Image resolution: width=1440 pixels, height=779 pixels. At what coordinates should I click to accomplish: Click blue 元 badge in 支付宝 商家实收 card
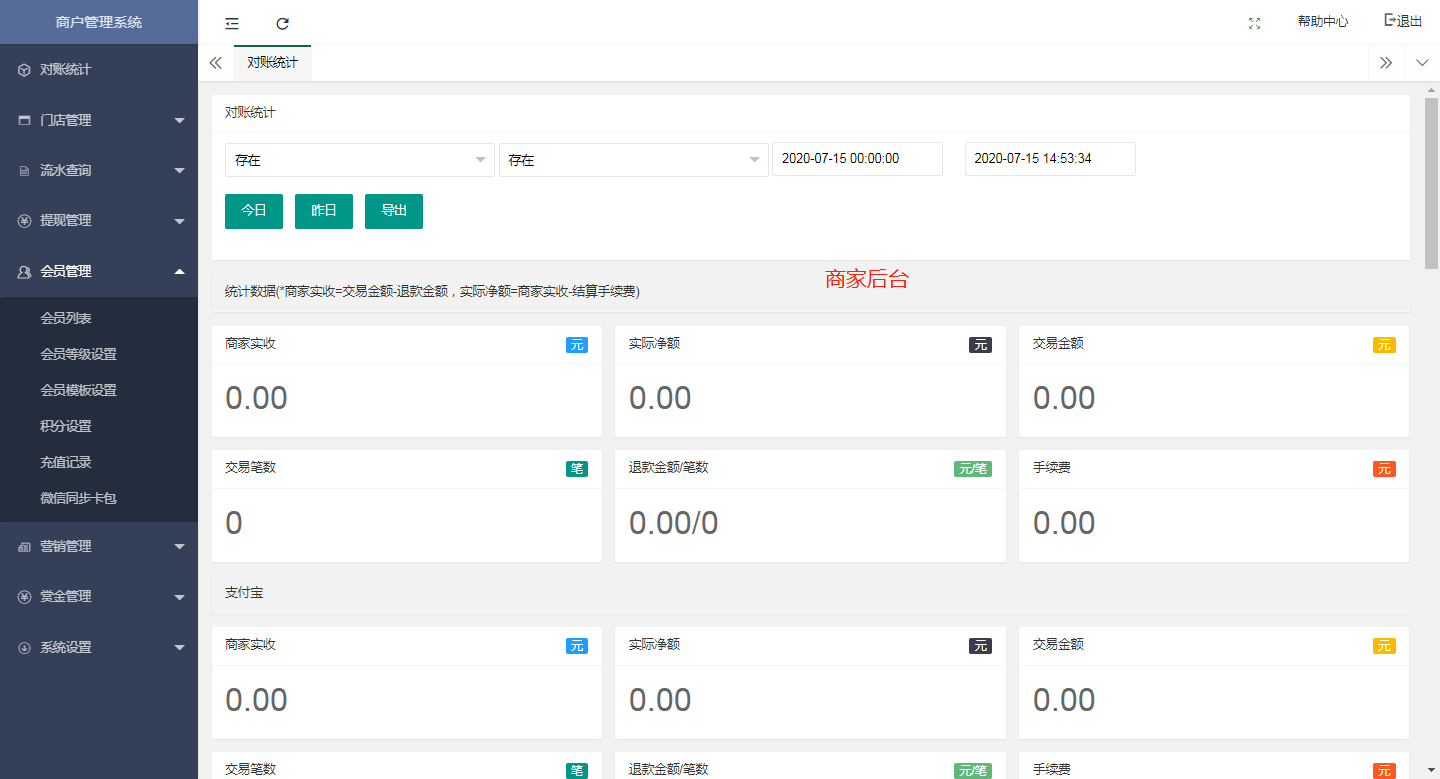click(x=577, y=646)
